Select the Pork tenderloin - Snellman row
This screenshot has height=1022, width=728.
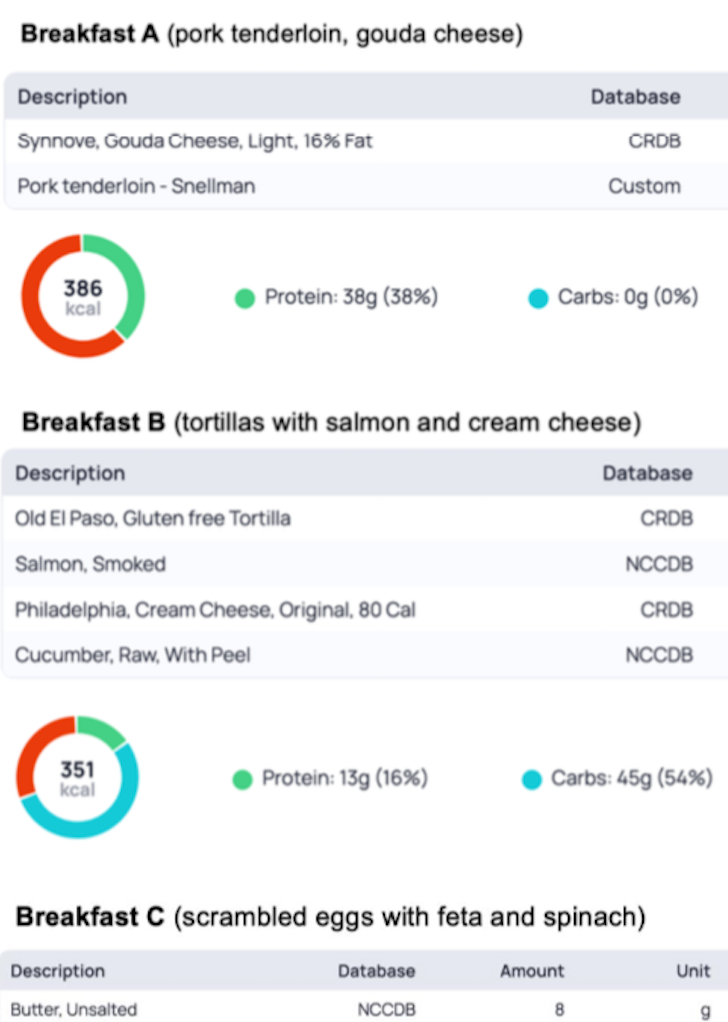pyautogui.click(x=366, y=186)
